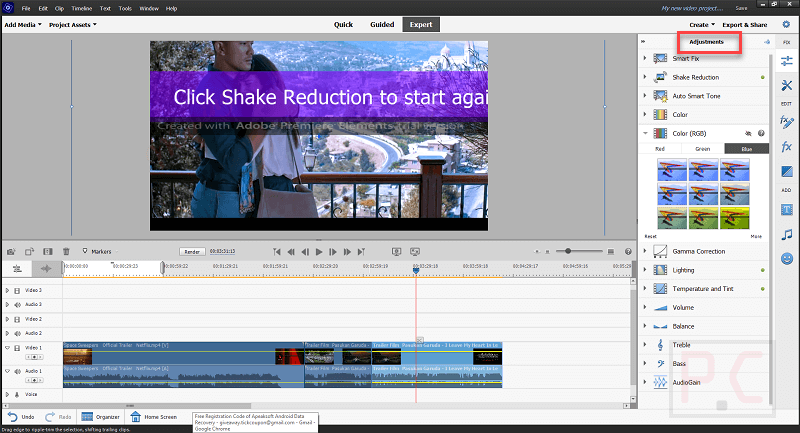The width and height of the screenshot is (800, 433).
Task: Add keyframe on Video 1 track control
Action: [x=34, y=357]
